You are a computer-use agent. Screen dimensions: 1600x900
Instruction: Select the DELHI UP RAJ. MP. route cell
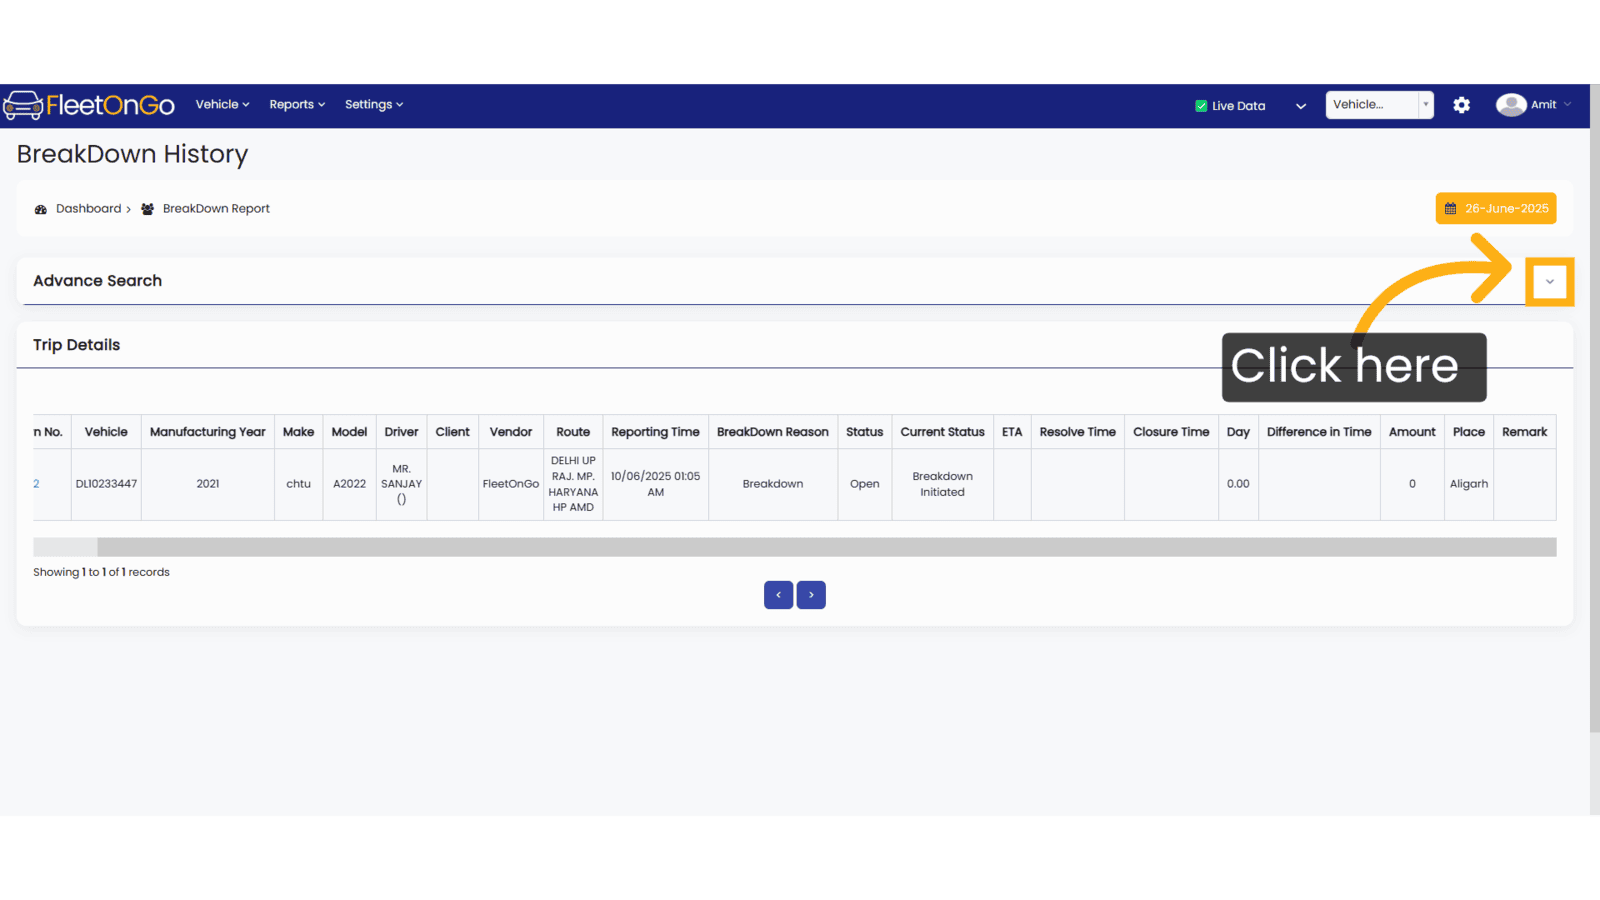[573, 484]
